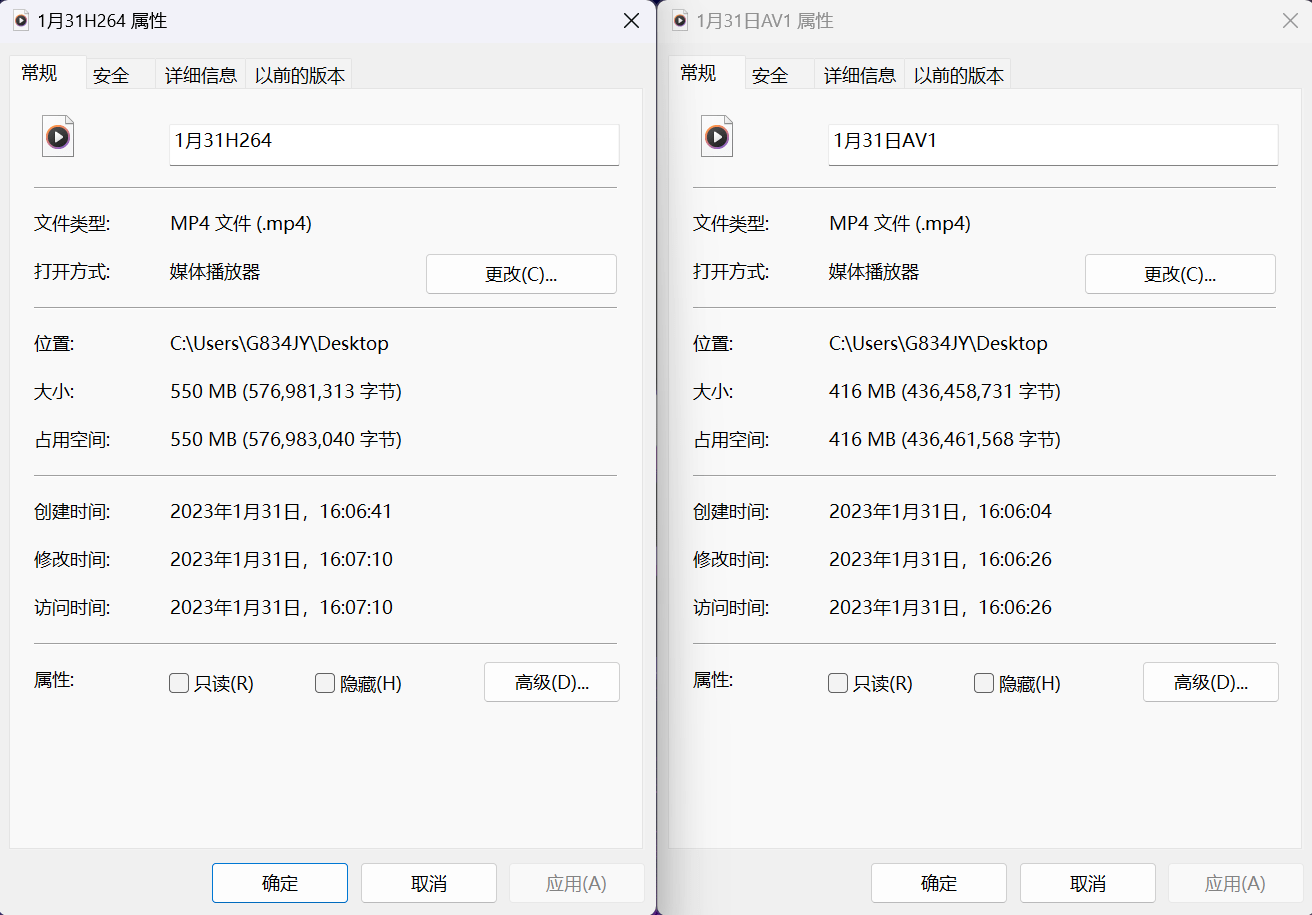This screenshot has width=1312, height=915.
Task: Enable 隐藏(H) checkbox in H264 window
Action: click(x=324, y=683)
